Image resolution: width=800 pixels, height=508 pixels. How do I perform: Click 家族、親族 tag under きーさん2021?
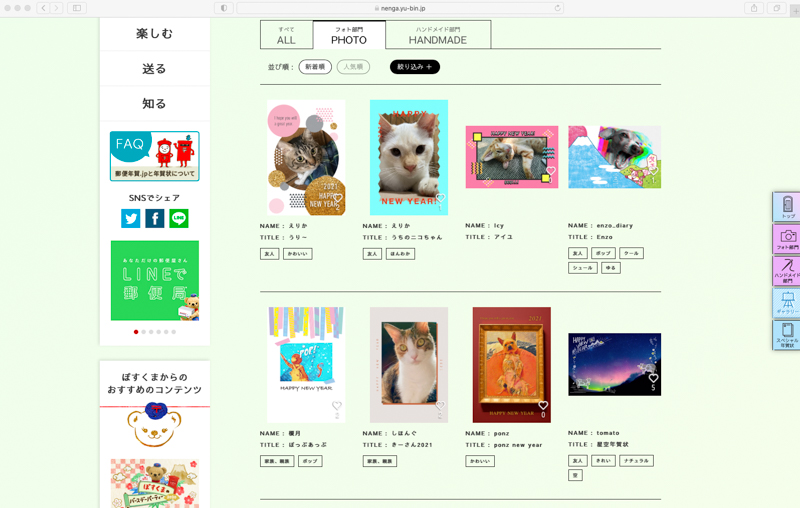380,461
